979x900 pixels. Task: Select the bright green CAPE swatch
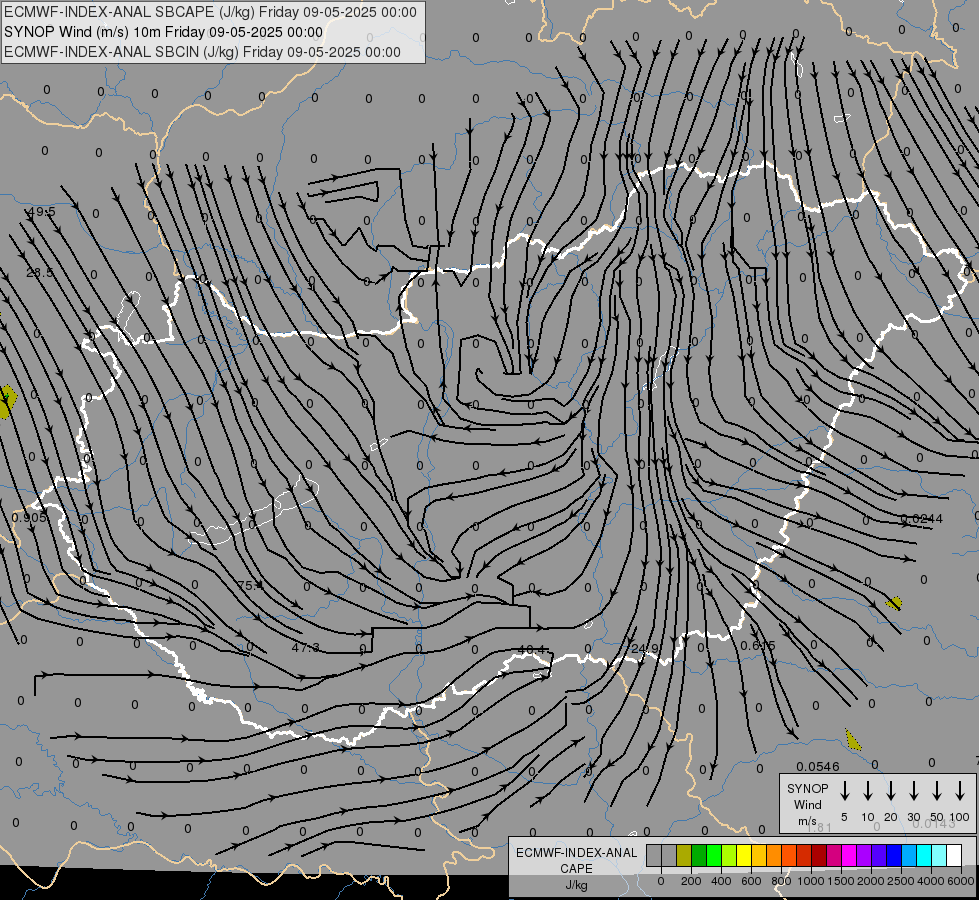[x=714, y=856]
